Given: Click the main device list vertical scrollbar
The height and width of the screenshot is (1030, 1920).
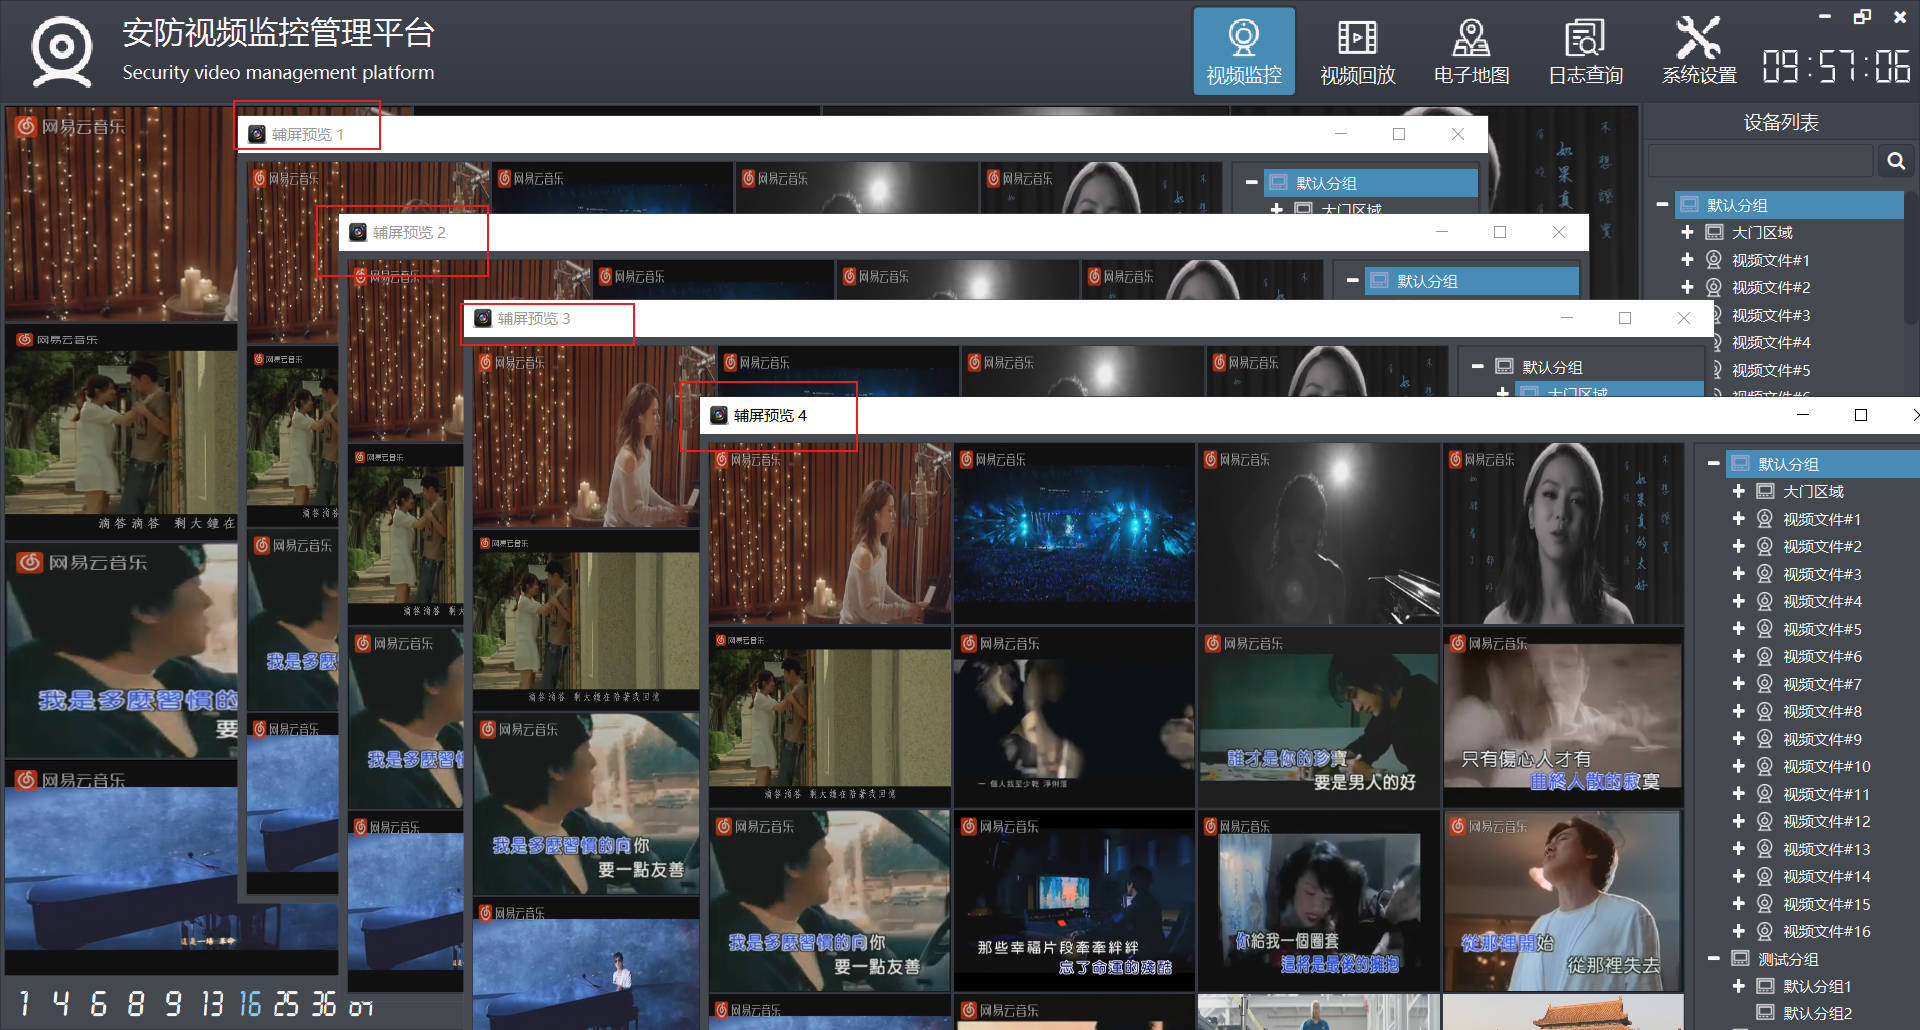Looking at the screenshot, I should (1912, 258).
